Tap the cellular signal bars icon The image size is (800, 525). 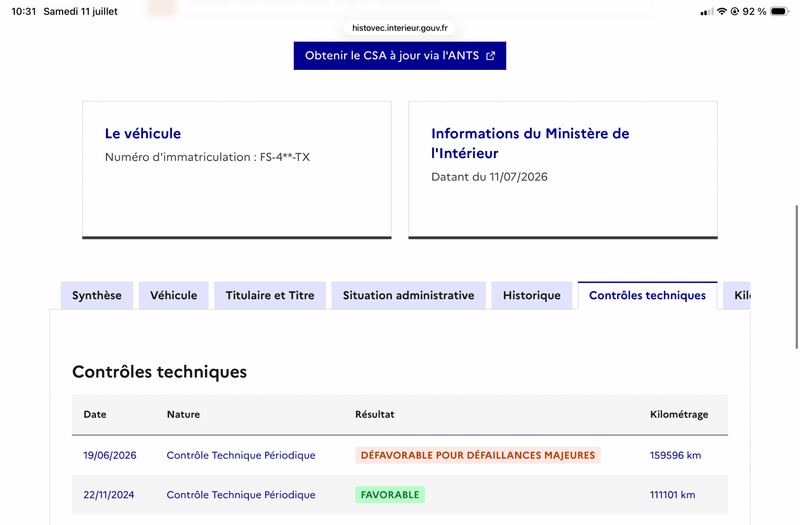tap(707, 12)
